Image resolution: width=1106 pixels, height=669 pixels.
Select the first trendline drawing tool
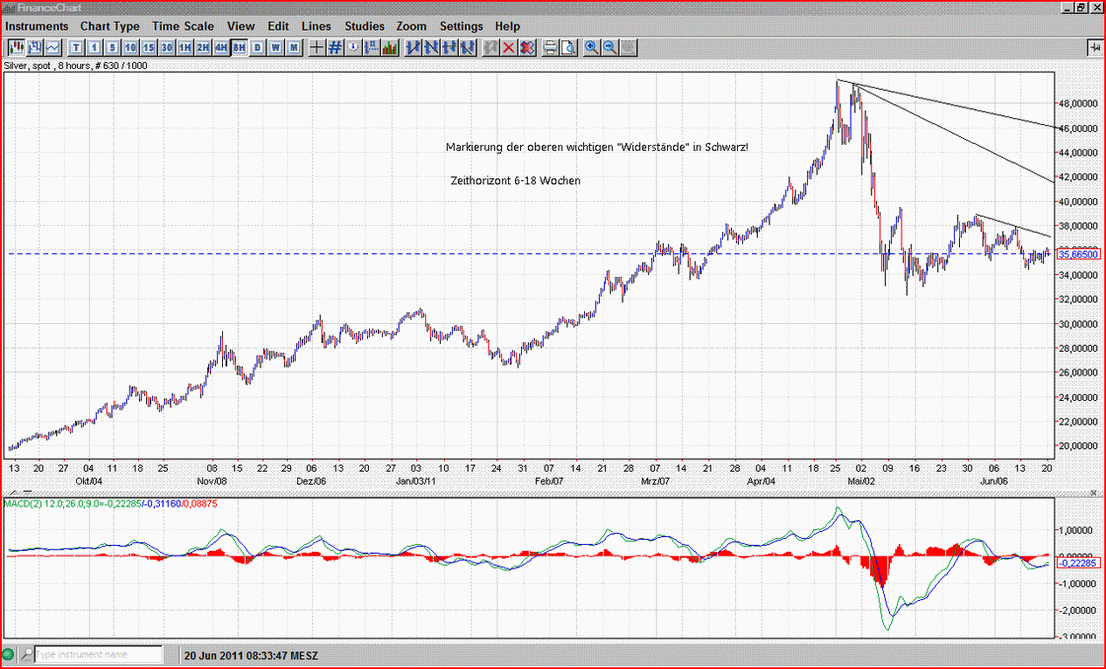[x=413, y=48]
